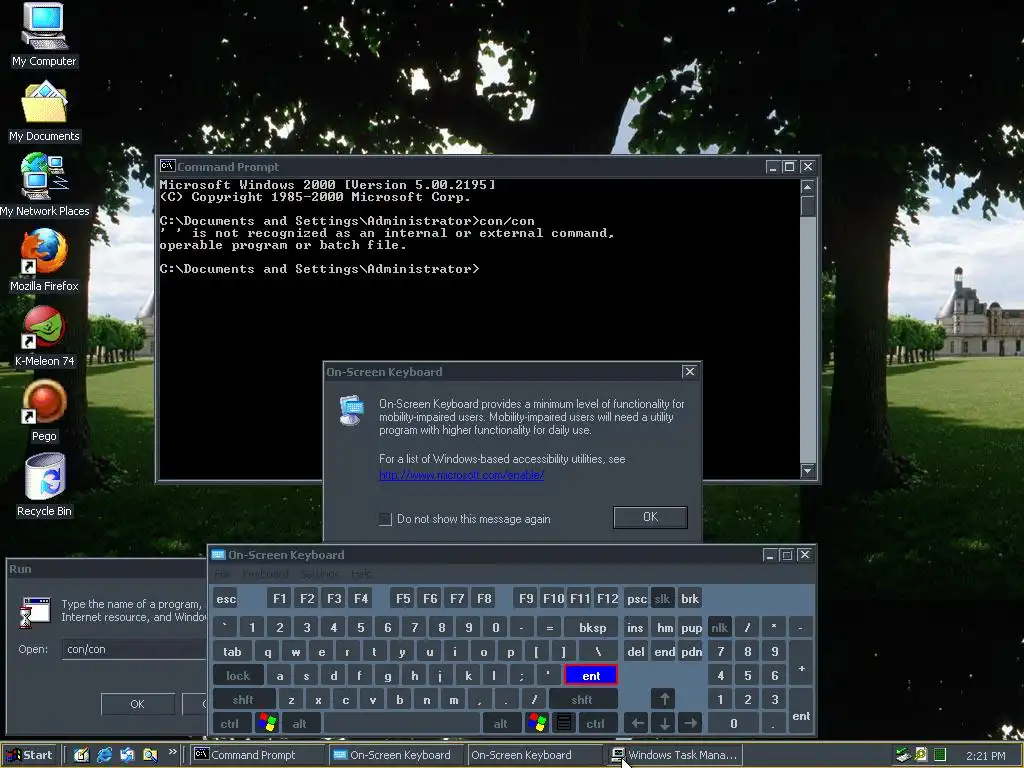1024x768 pixels.
Task: Click the F5 function key
Action: point(403,599)
